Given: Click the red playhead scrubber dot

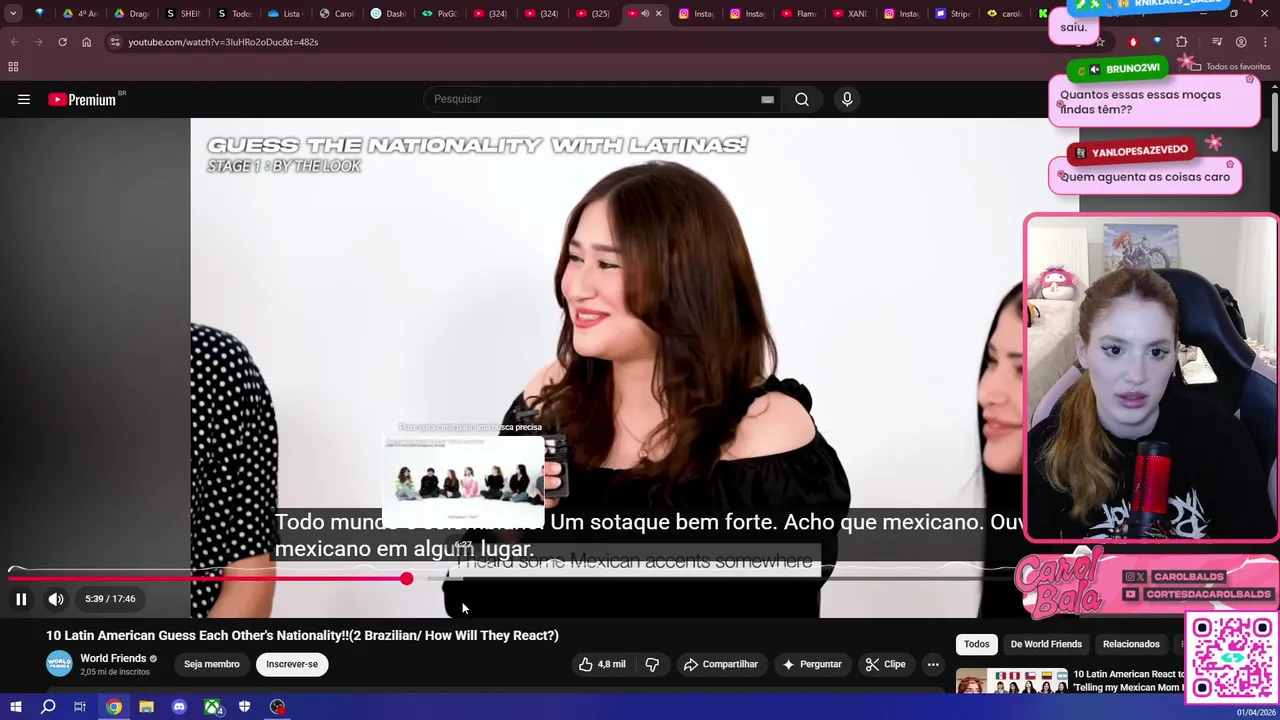Looking at the screenshot, I should click(406, 579).
